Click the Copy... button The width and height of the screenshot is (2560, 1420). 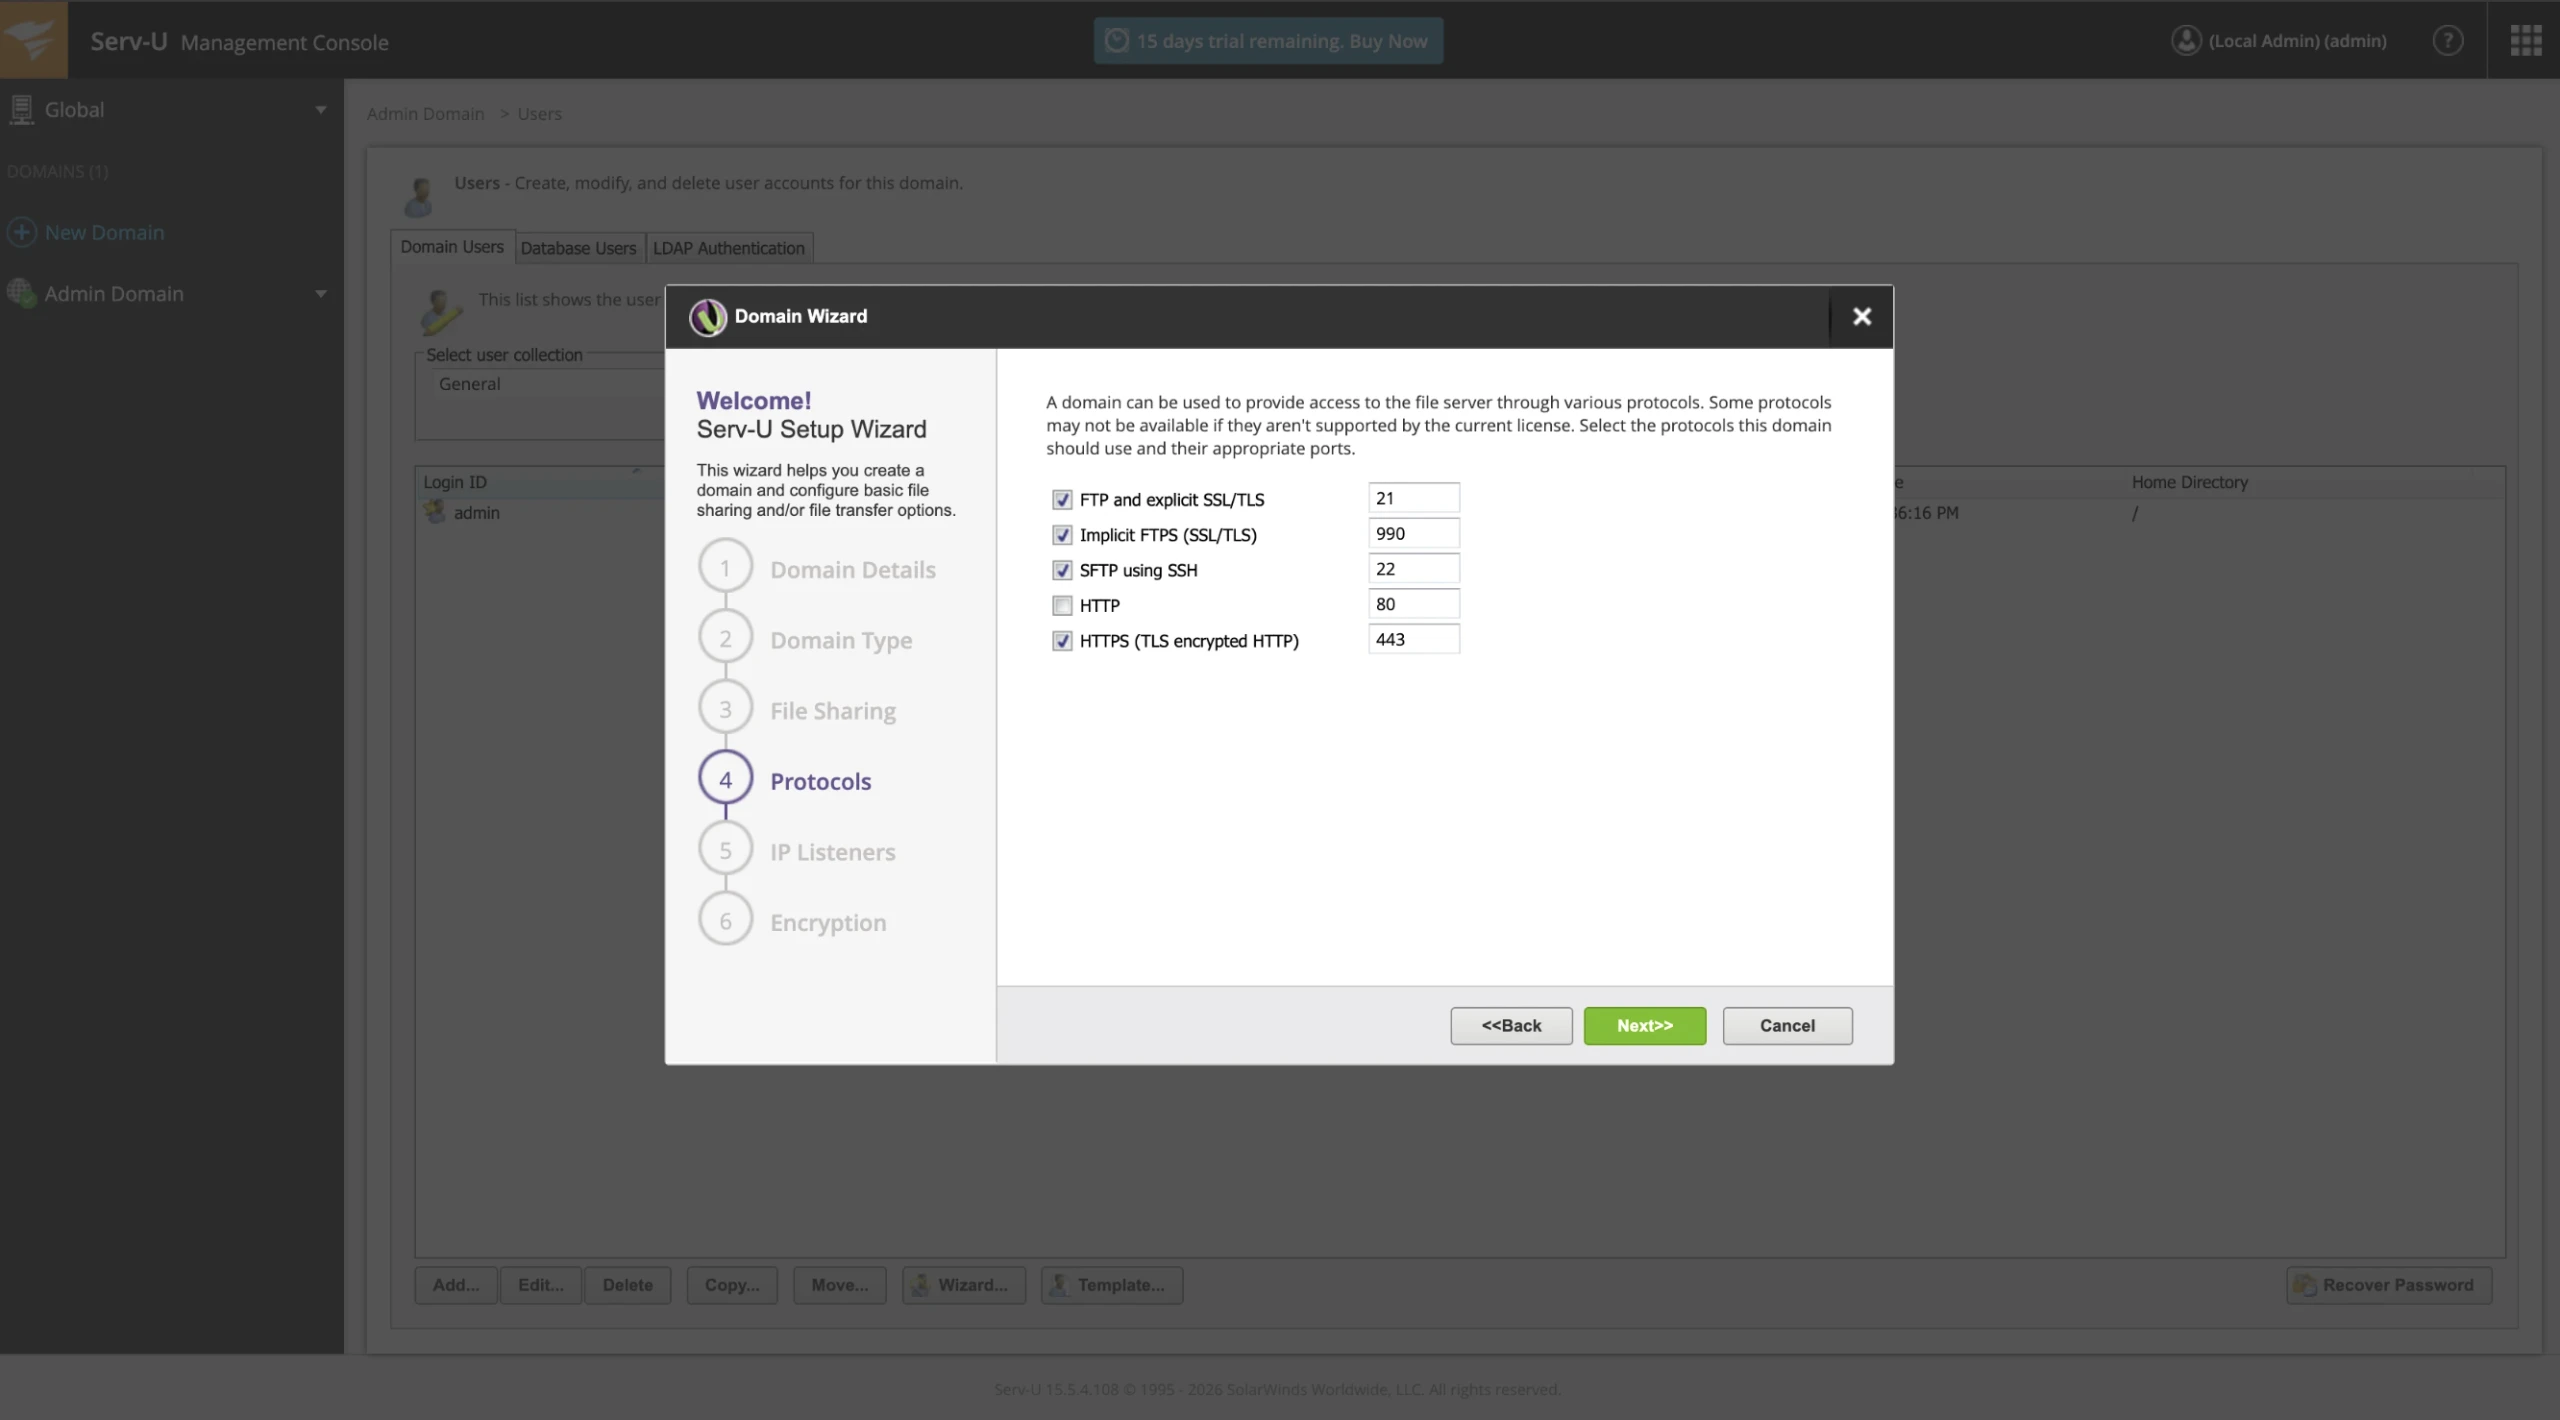(732, 1285)
